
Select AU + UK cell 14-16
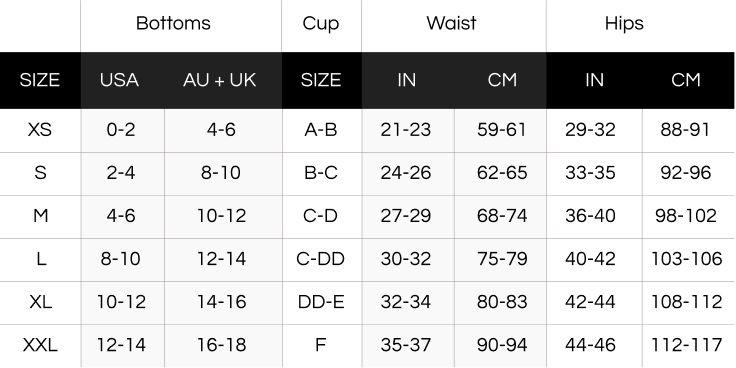tap(222, 302)
